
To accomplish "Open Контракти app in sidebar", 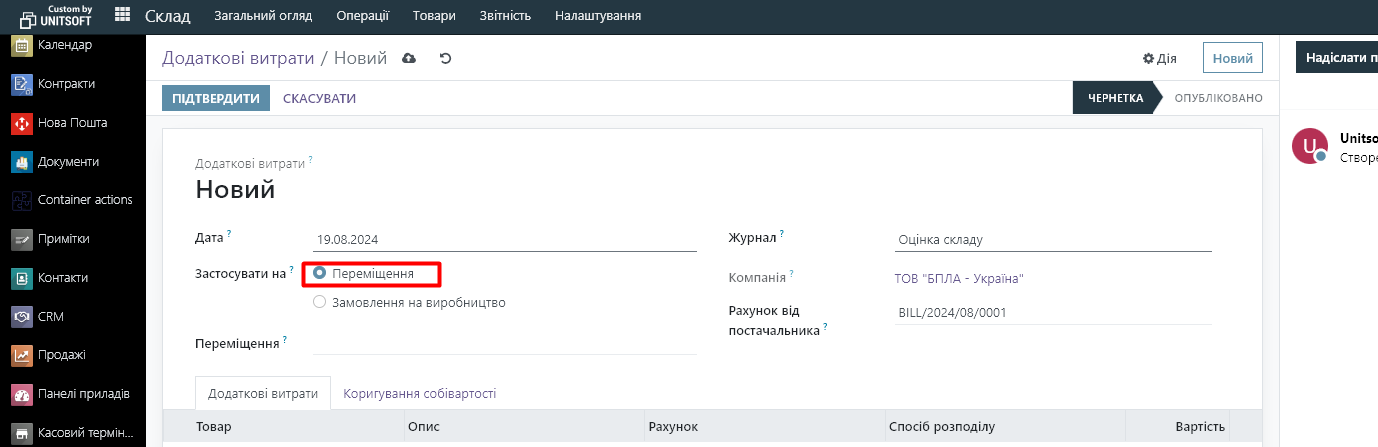I will [x=66, y=84].
